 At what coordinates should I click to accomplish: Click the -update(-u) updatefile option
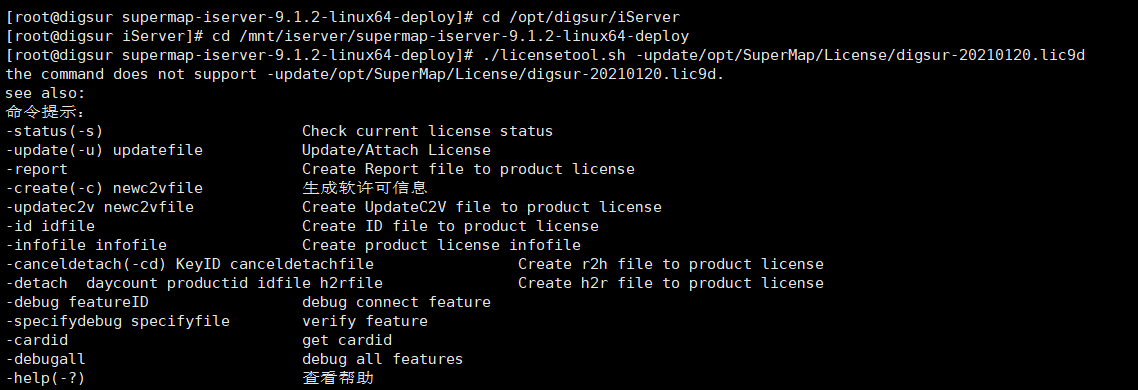[x=104, y=150]
